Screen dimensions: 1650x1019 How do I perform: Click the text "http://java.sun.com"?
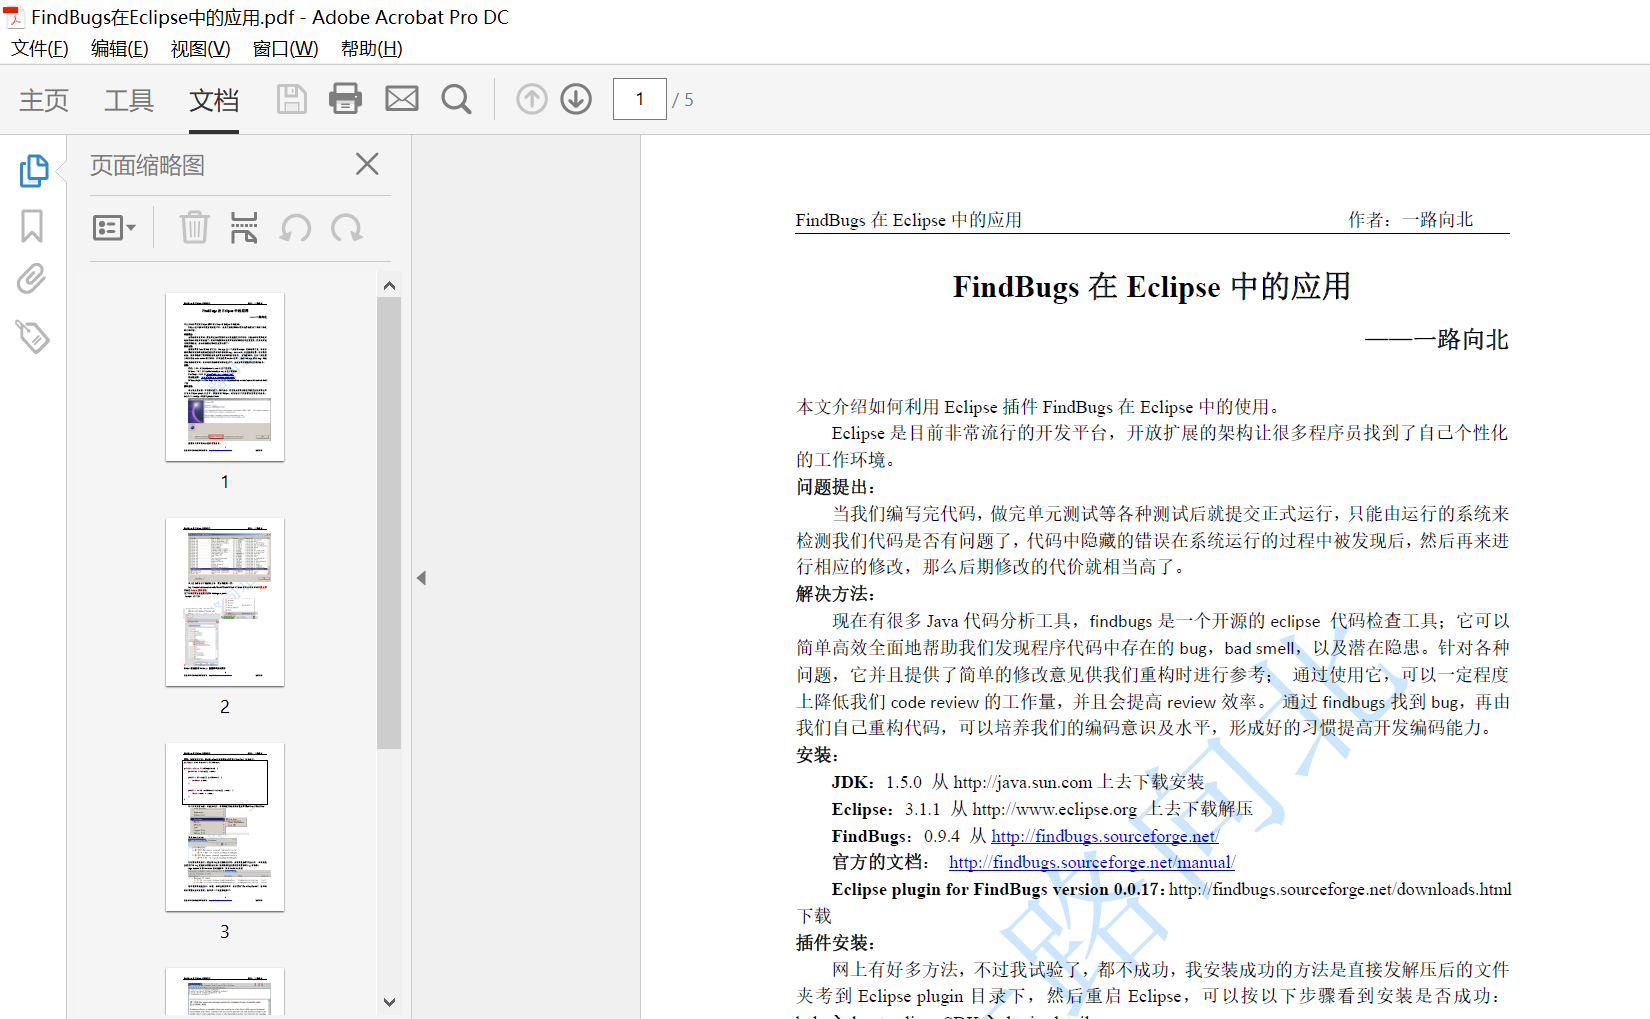(x=1023, y=782)
